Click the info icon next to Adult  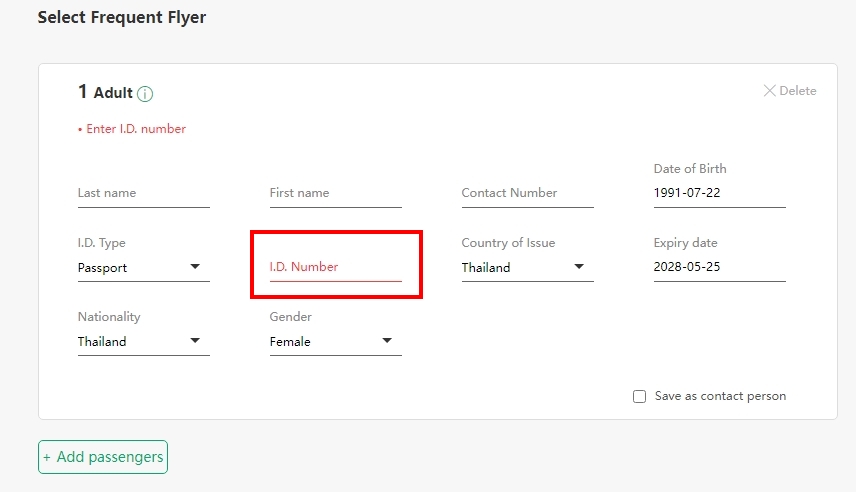tap(145, 94)
